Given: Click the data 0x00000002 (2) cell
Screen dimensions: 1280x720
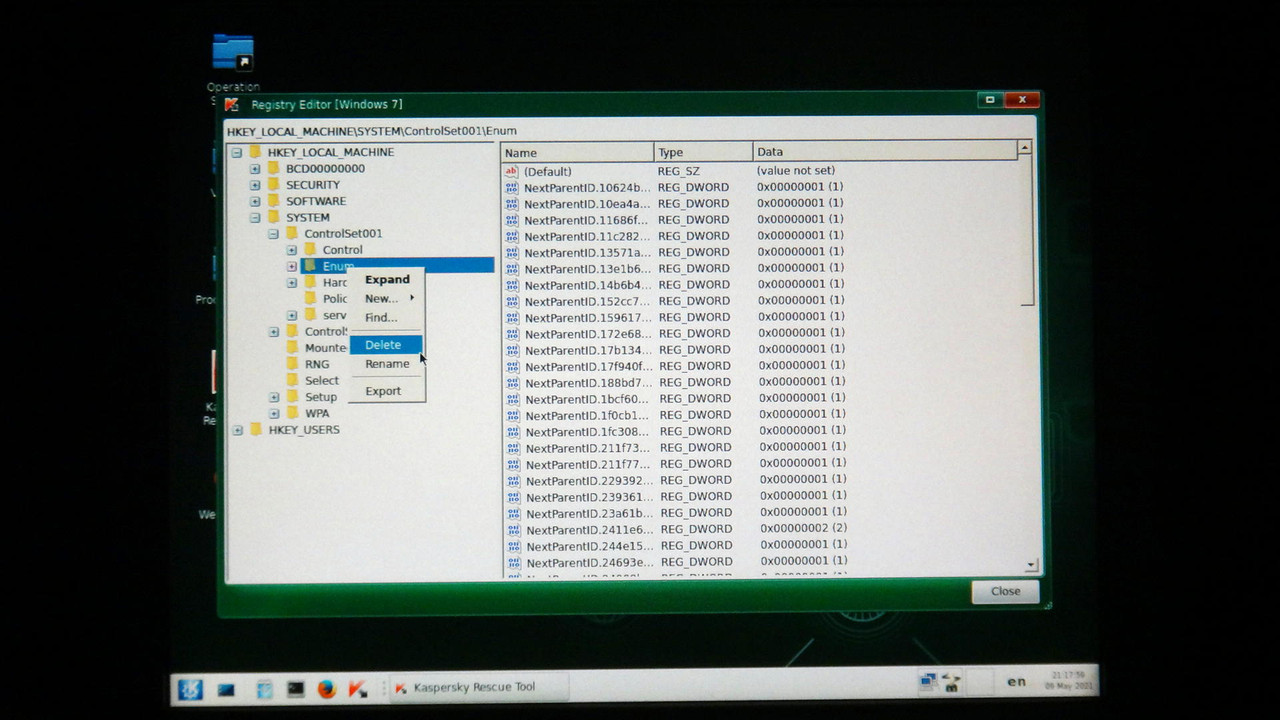Looking at the screenshot, I should (804, 528).
